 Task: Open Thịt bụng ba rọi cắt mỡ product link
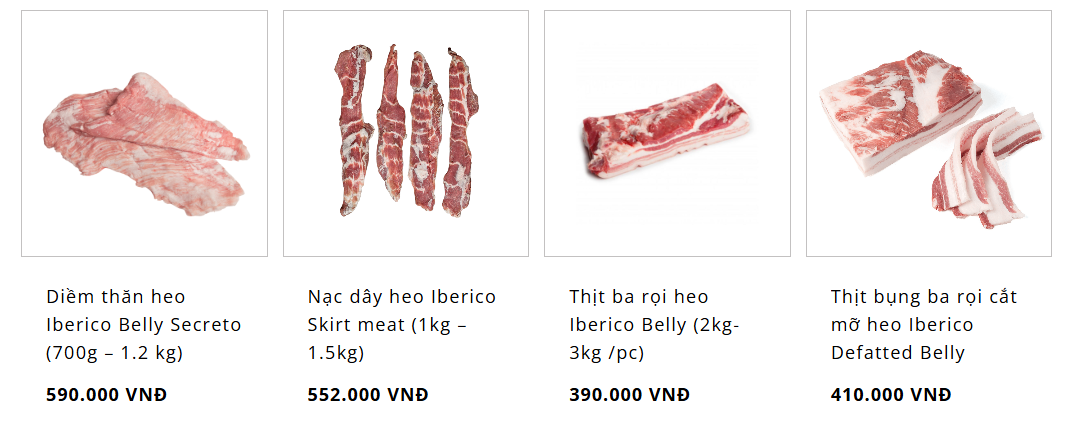(x=924, y=325)
